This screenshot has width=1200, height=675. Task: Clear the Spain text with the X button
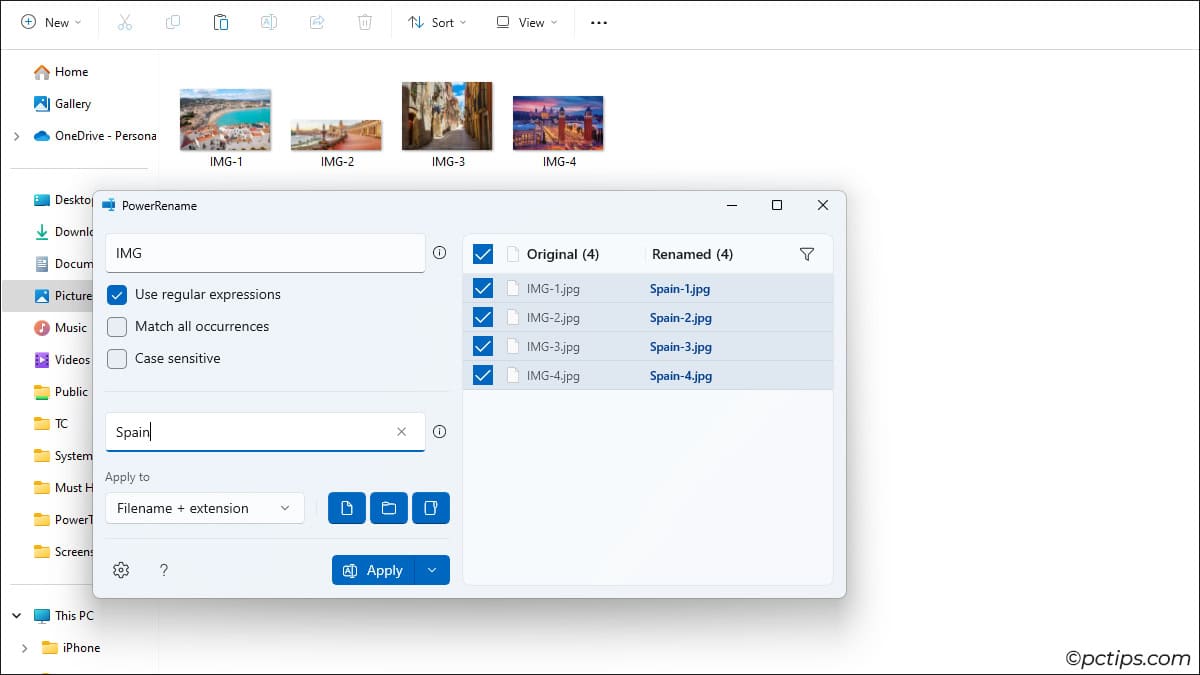pos(401,432)
